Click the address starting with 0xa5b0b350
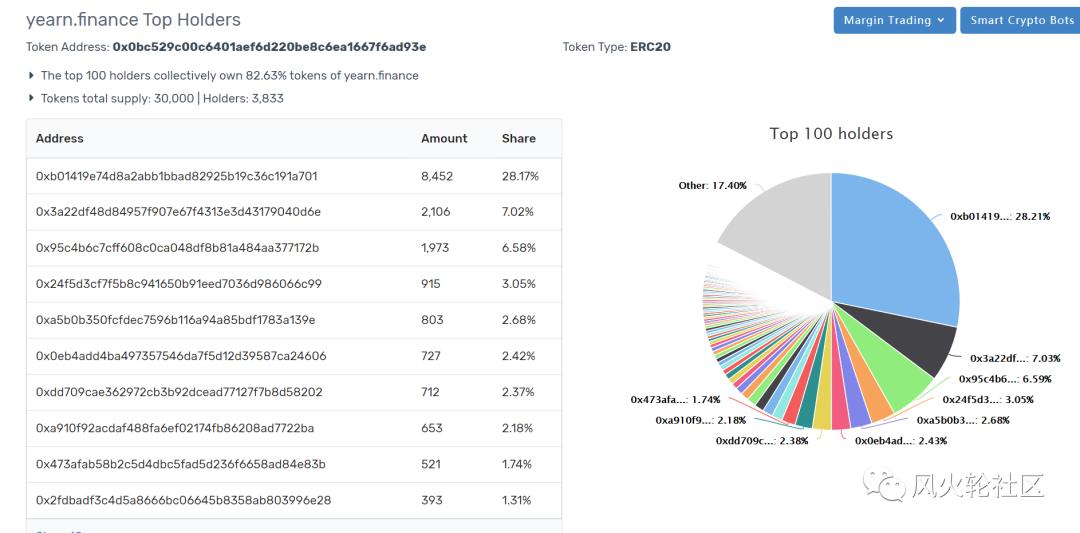Viewport: 1080px width, 533px height. click(175, 320)
